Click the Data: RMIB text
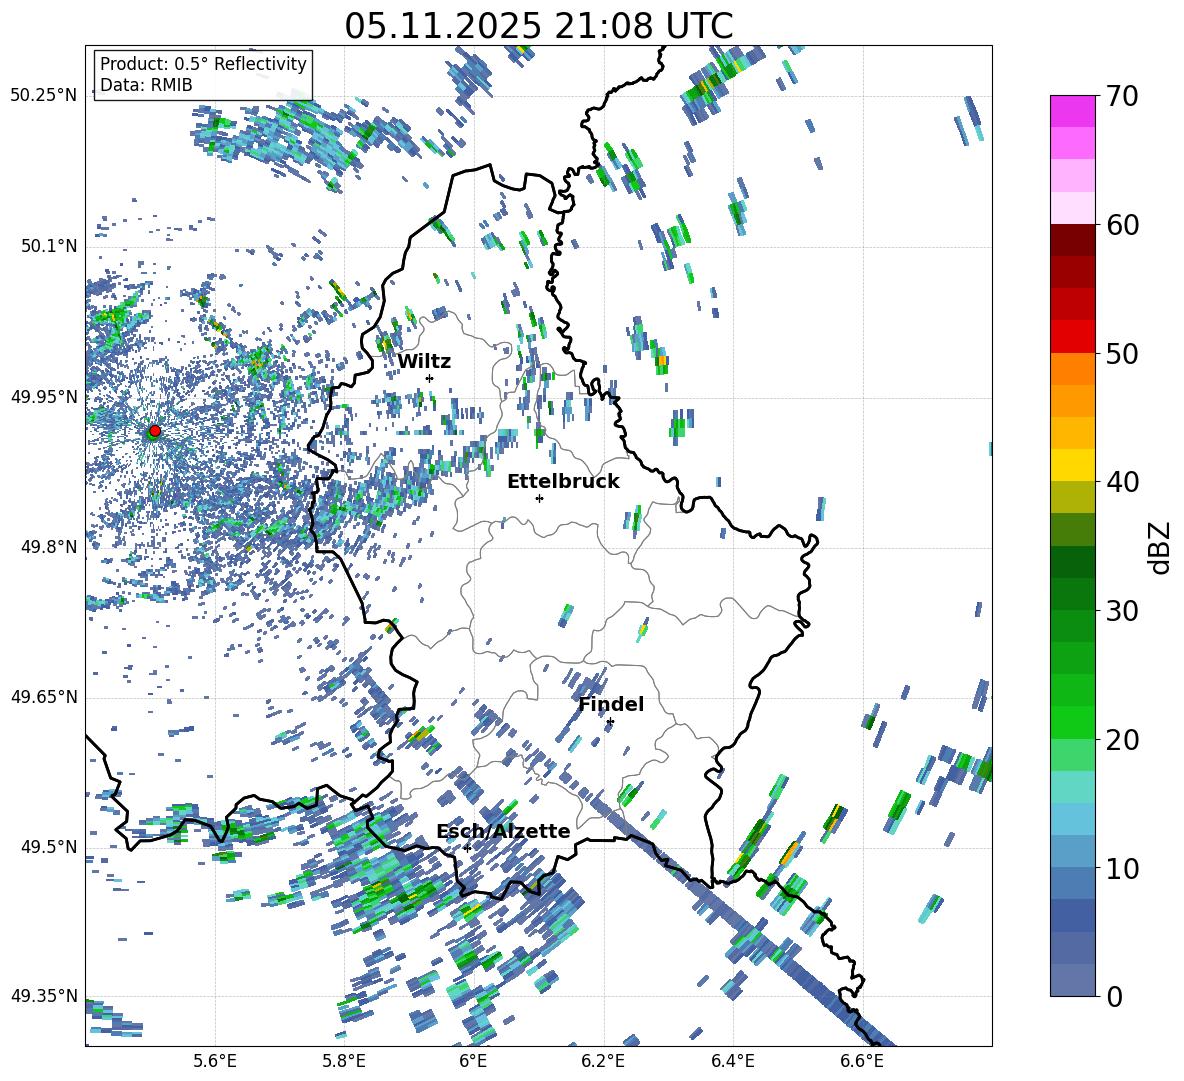Viewport: 1184px width, 1081px height. pyautogui.click(x=146, y=85)
